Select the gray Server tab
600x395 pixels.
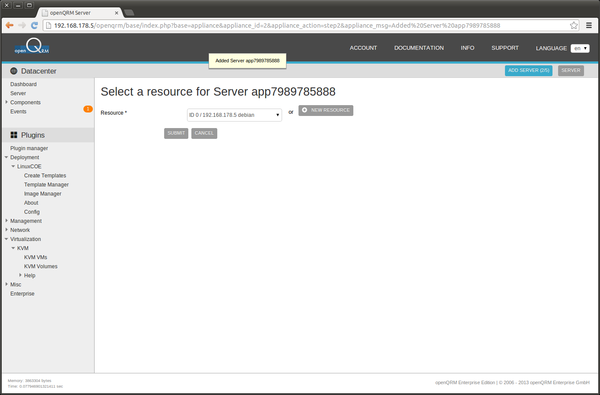(571, 70)
